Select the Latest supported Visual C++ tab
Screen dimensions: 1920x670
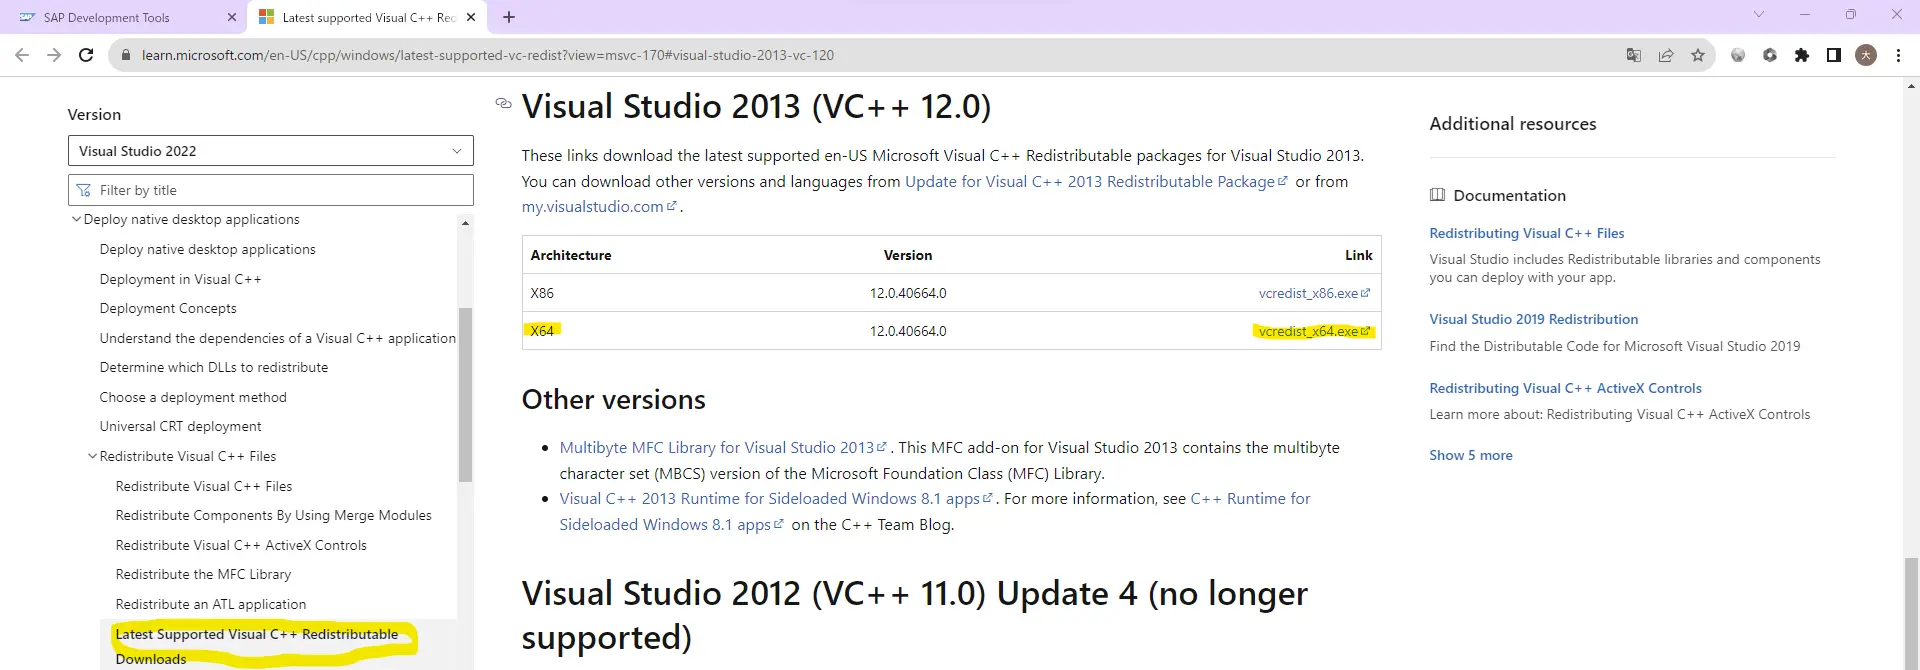pyautogui.click(x=367, y=17)
